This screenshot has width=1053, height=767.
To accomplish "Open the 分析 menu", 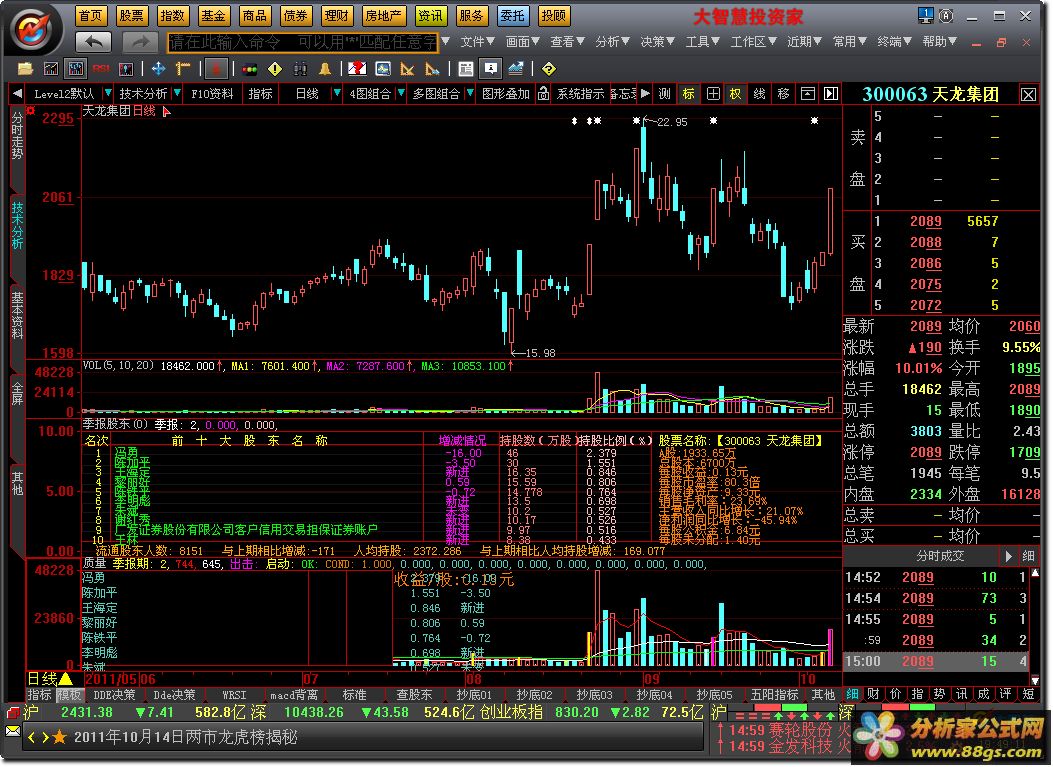I will (x=612, y=42).
